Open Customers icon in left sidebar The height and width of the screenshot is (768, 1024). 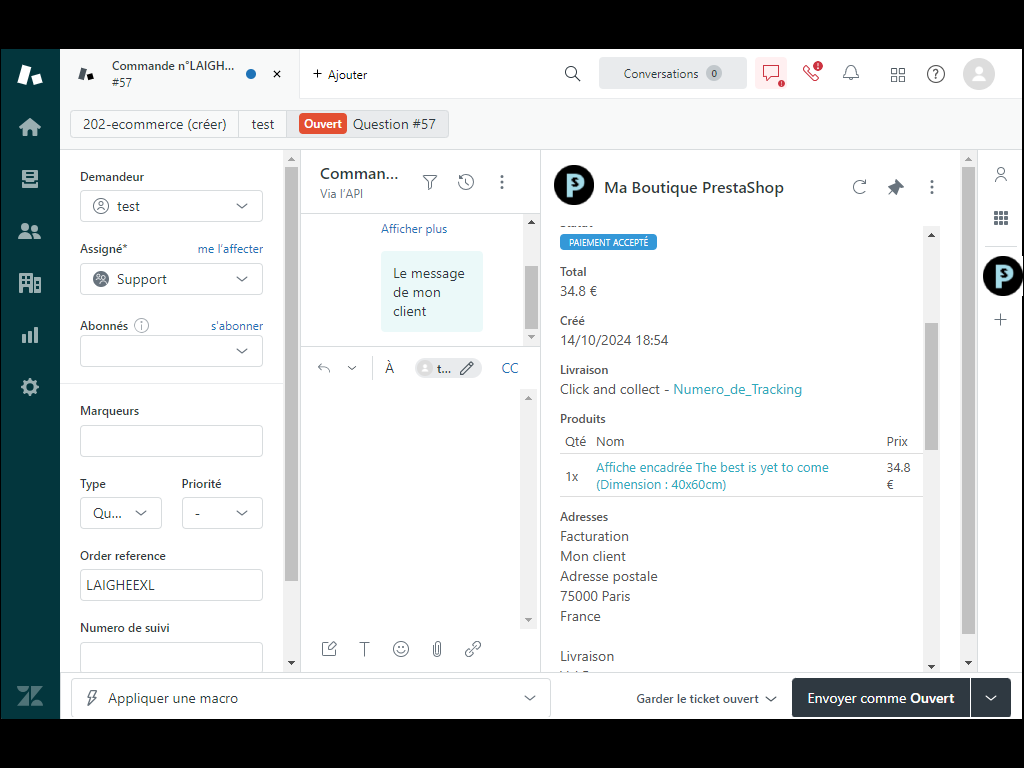tap(30, 231)
